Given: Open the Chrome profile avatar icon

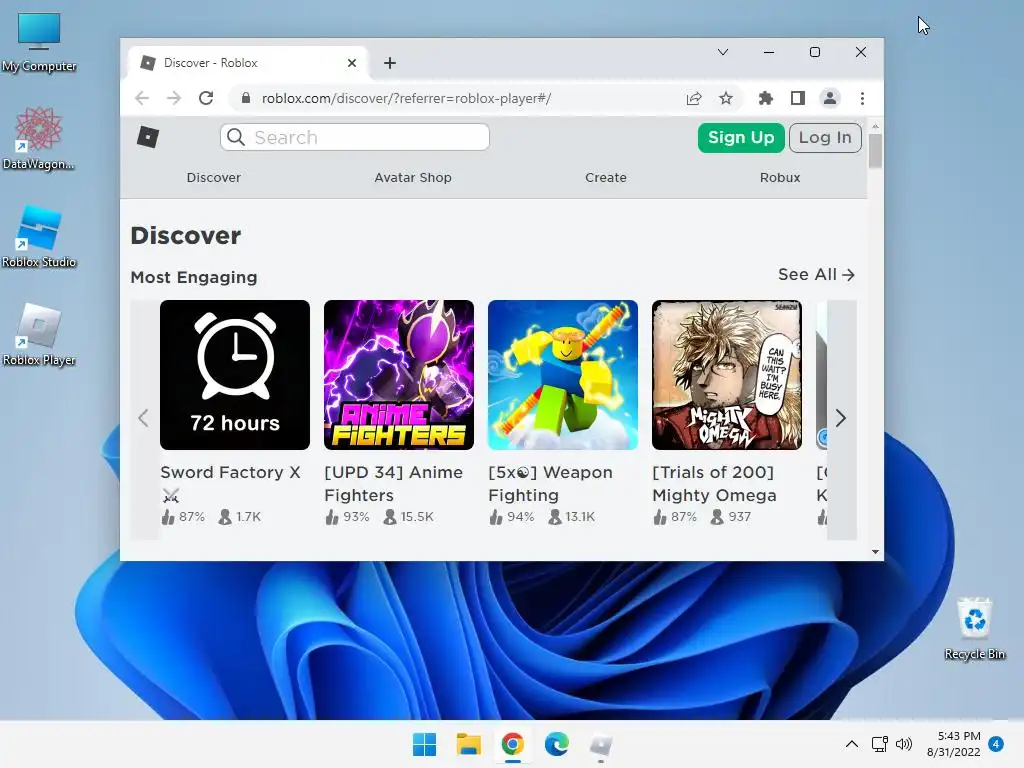Looking at the screenshot, I should coord(829,98).
